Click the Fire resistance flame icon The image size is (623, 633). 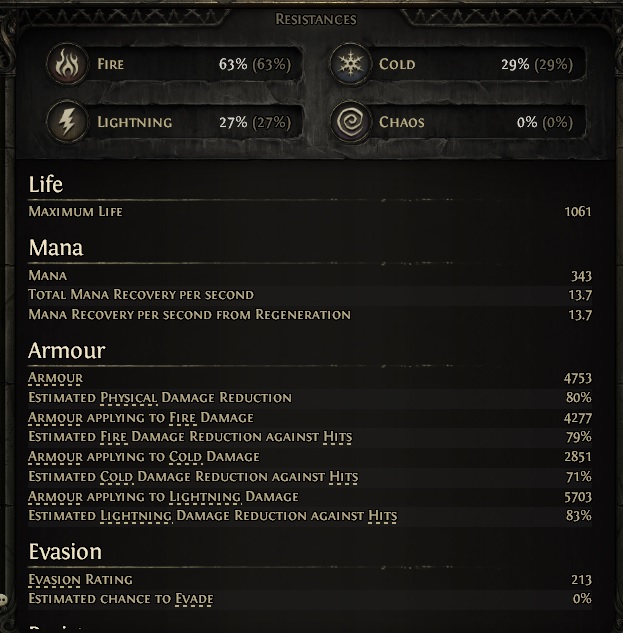pos(67,64)
